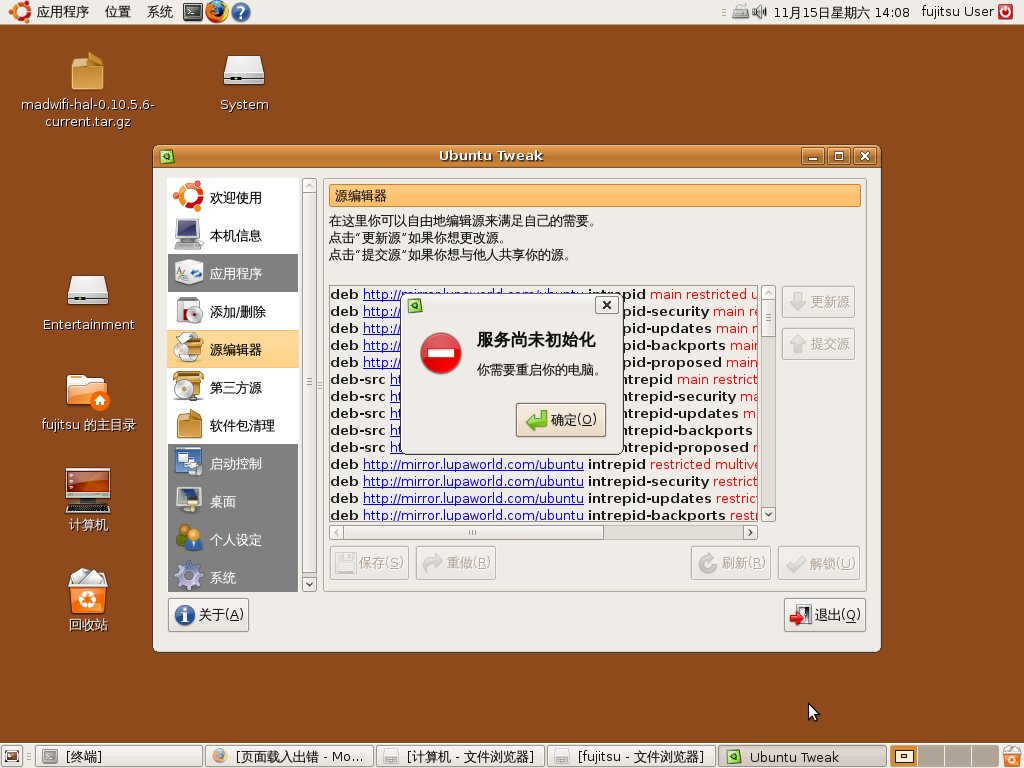Click the 源编辑器 header bar

pyautogui.click(x=594, y=196)
